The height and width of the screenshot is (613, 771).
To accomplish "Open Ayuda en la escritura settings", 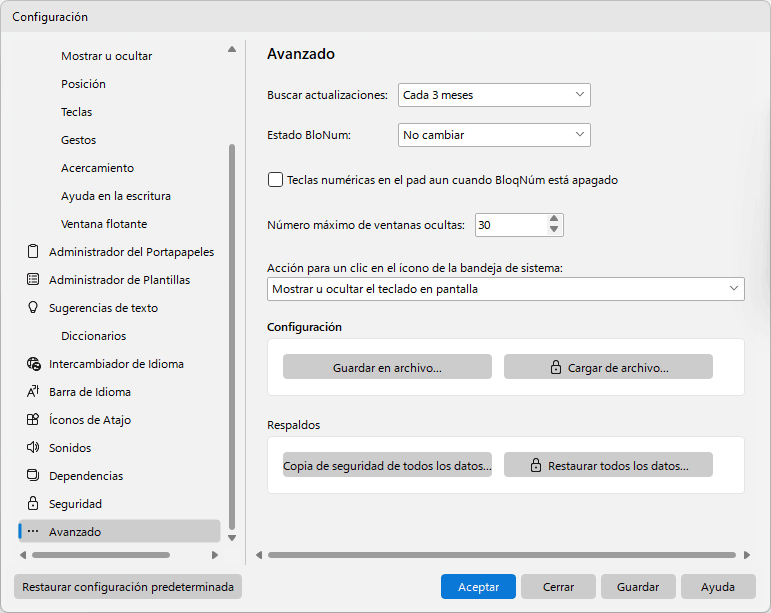I will [116, 196].
